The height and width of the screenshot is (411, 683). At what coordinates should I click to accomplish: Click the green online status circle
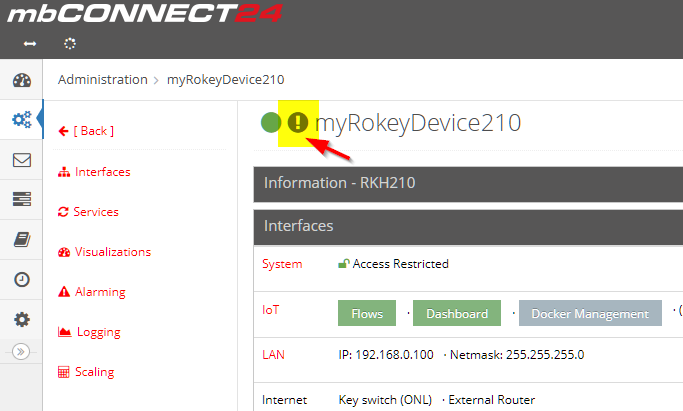click(x=271, y=122)
